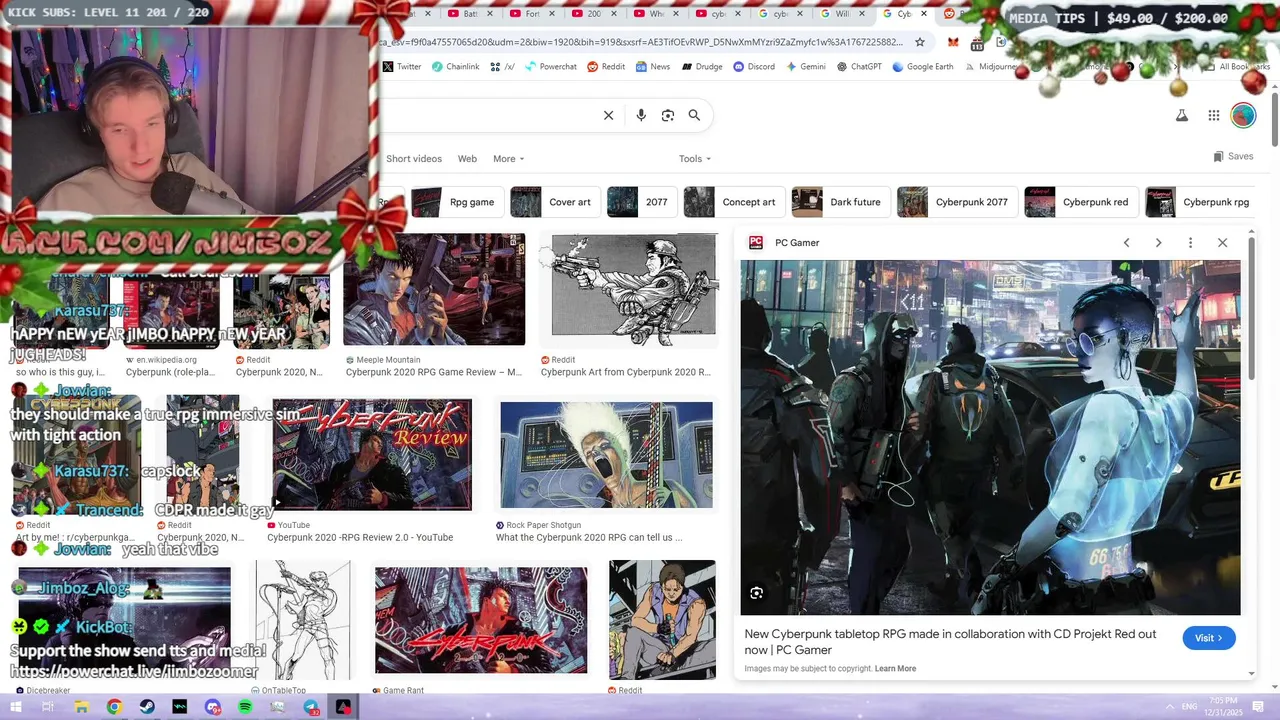Open the Google account avatar
Screen dimensions: 1280x720
click(1243, 115)
